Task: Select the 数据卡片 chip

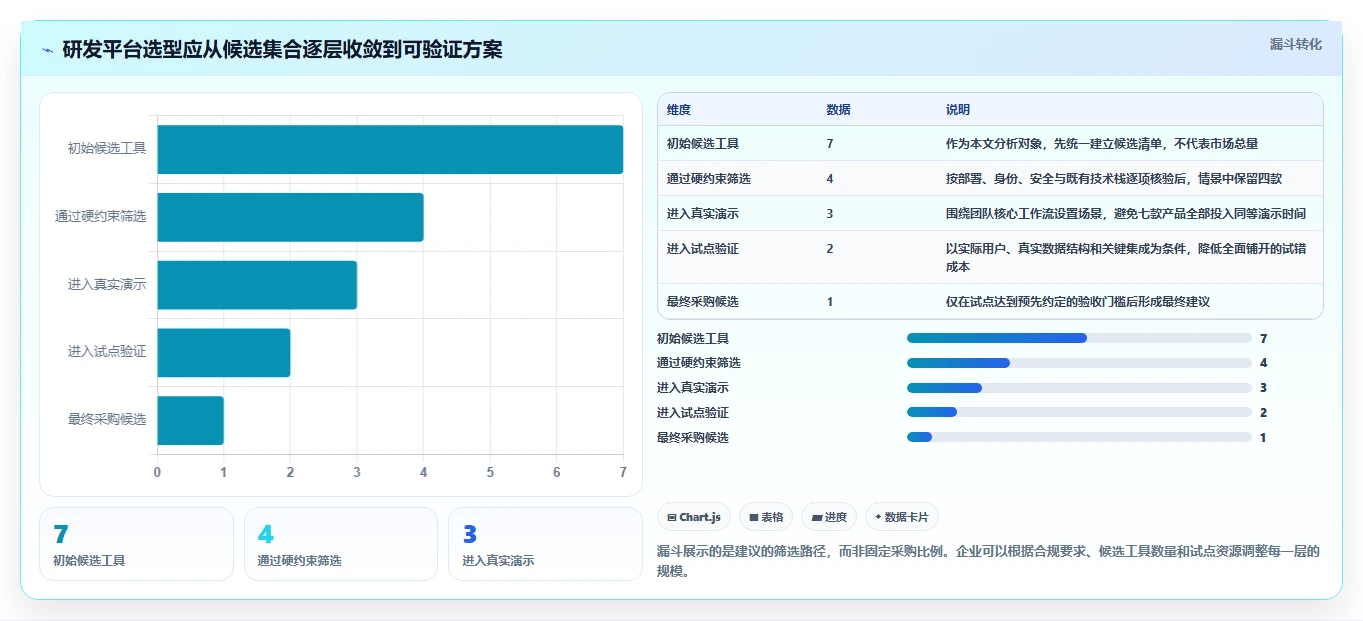Action: [902, 517]
